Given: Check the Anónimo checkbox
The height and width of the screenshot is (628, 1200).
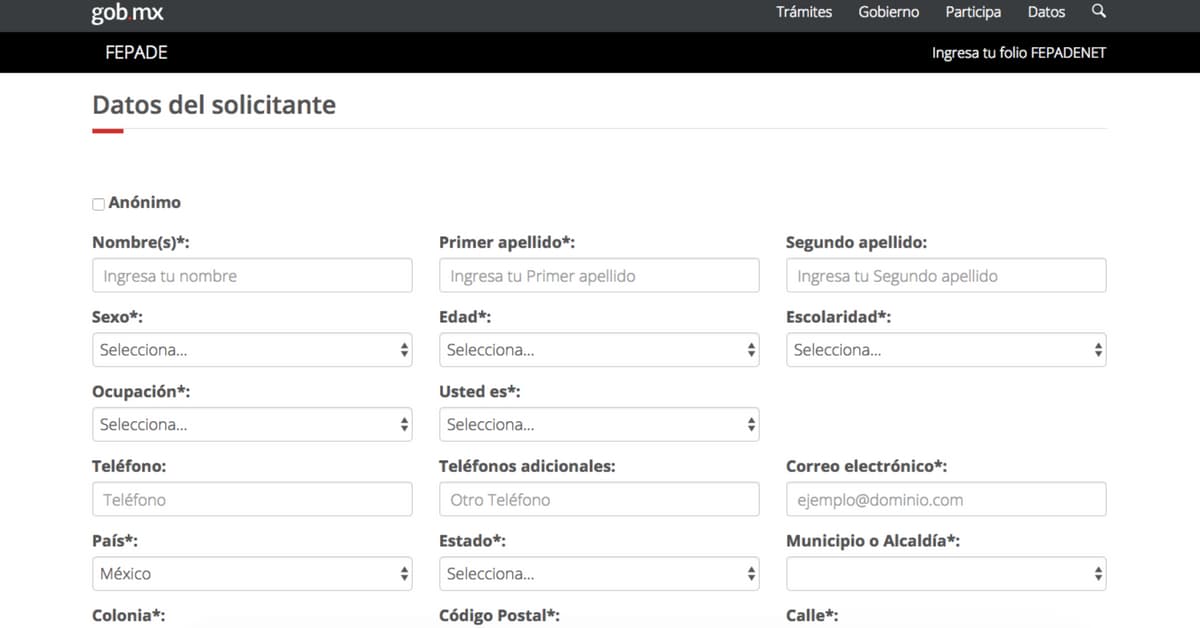Looking at the screenshot, I should [98, 204].
